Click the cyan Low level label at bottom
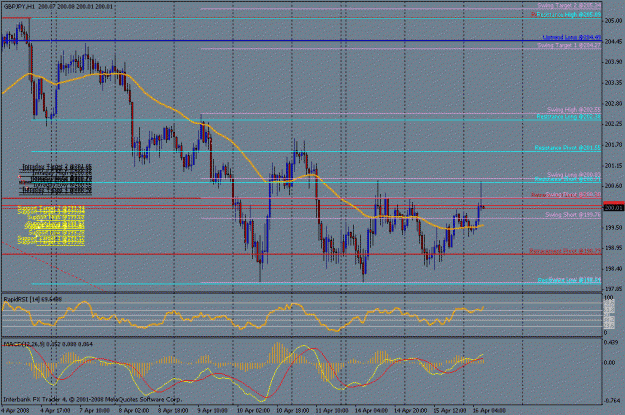The width and height of the screenshot is (625, 415). 569,281
